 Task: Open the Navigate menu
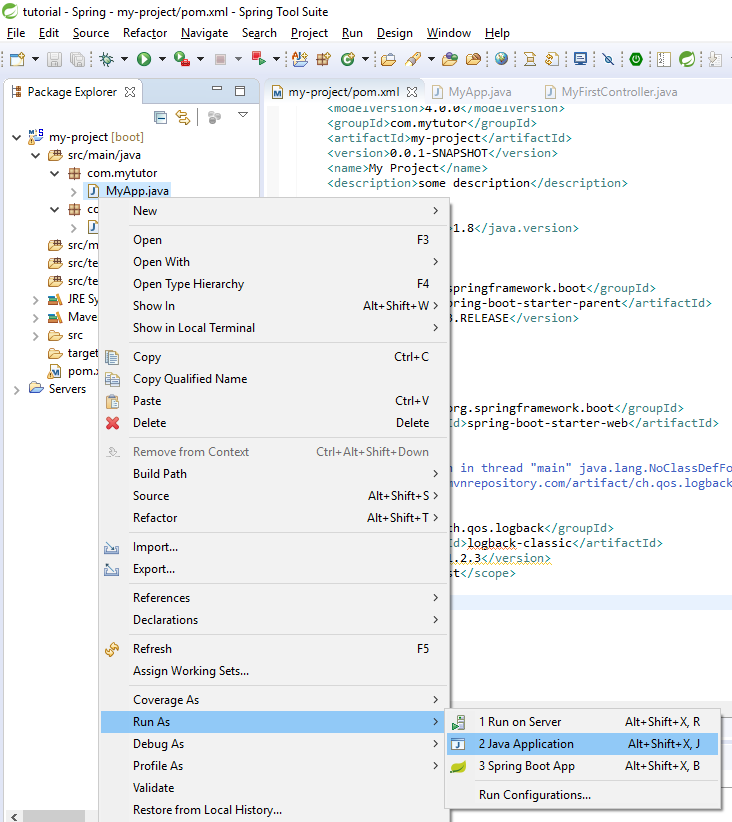point(204,33)
